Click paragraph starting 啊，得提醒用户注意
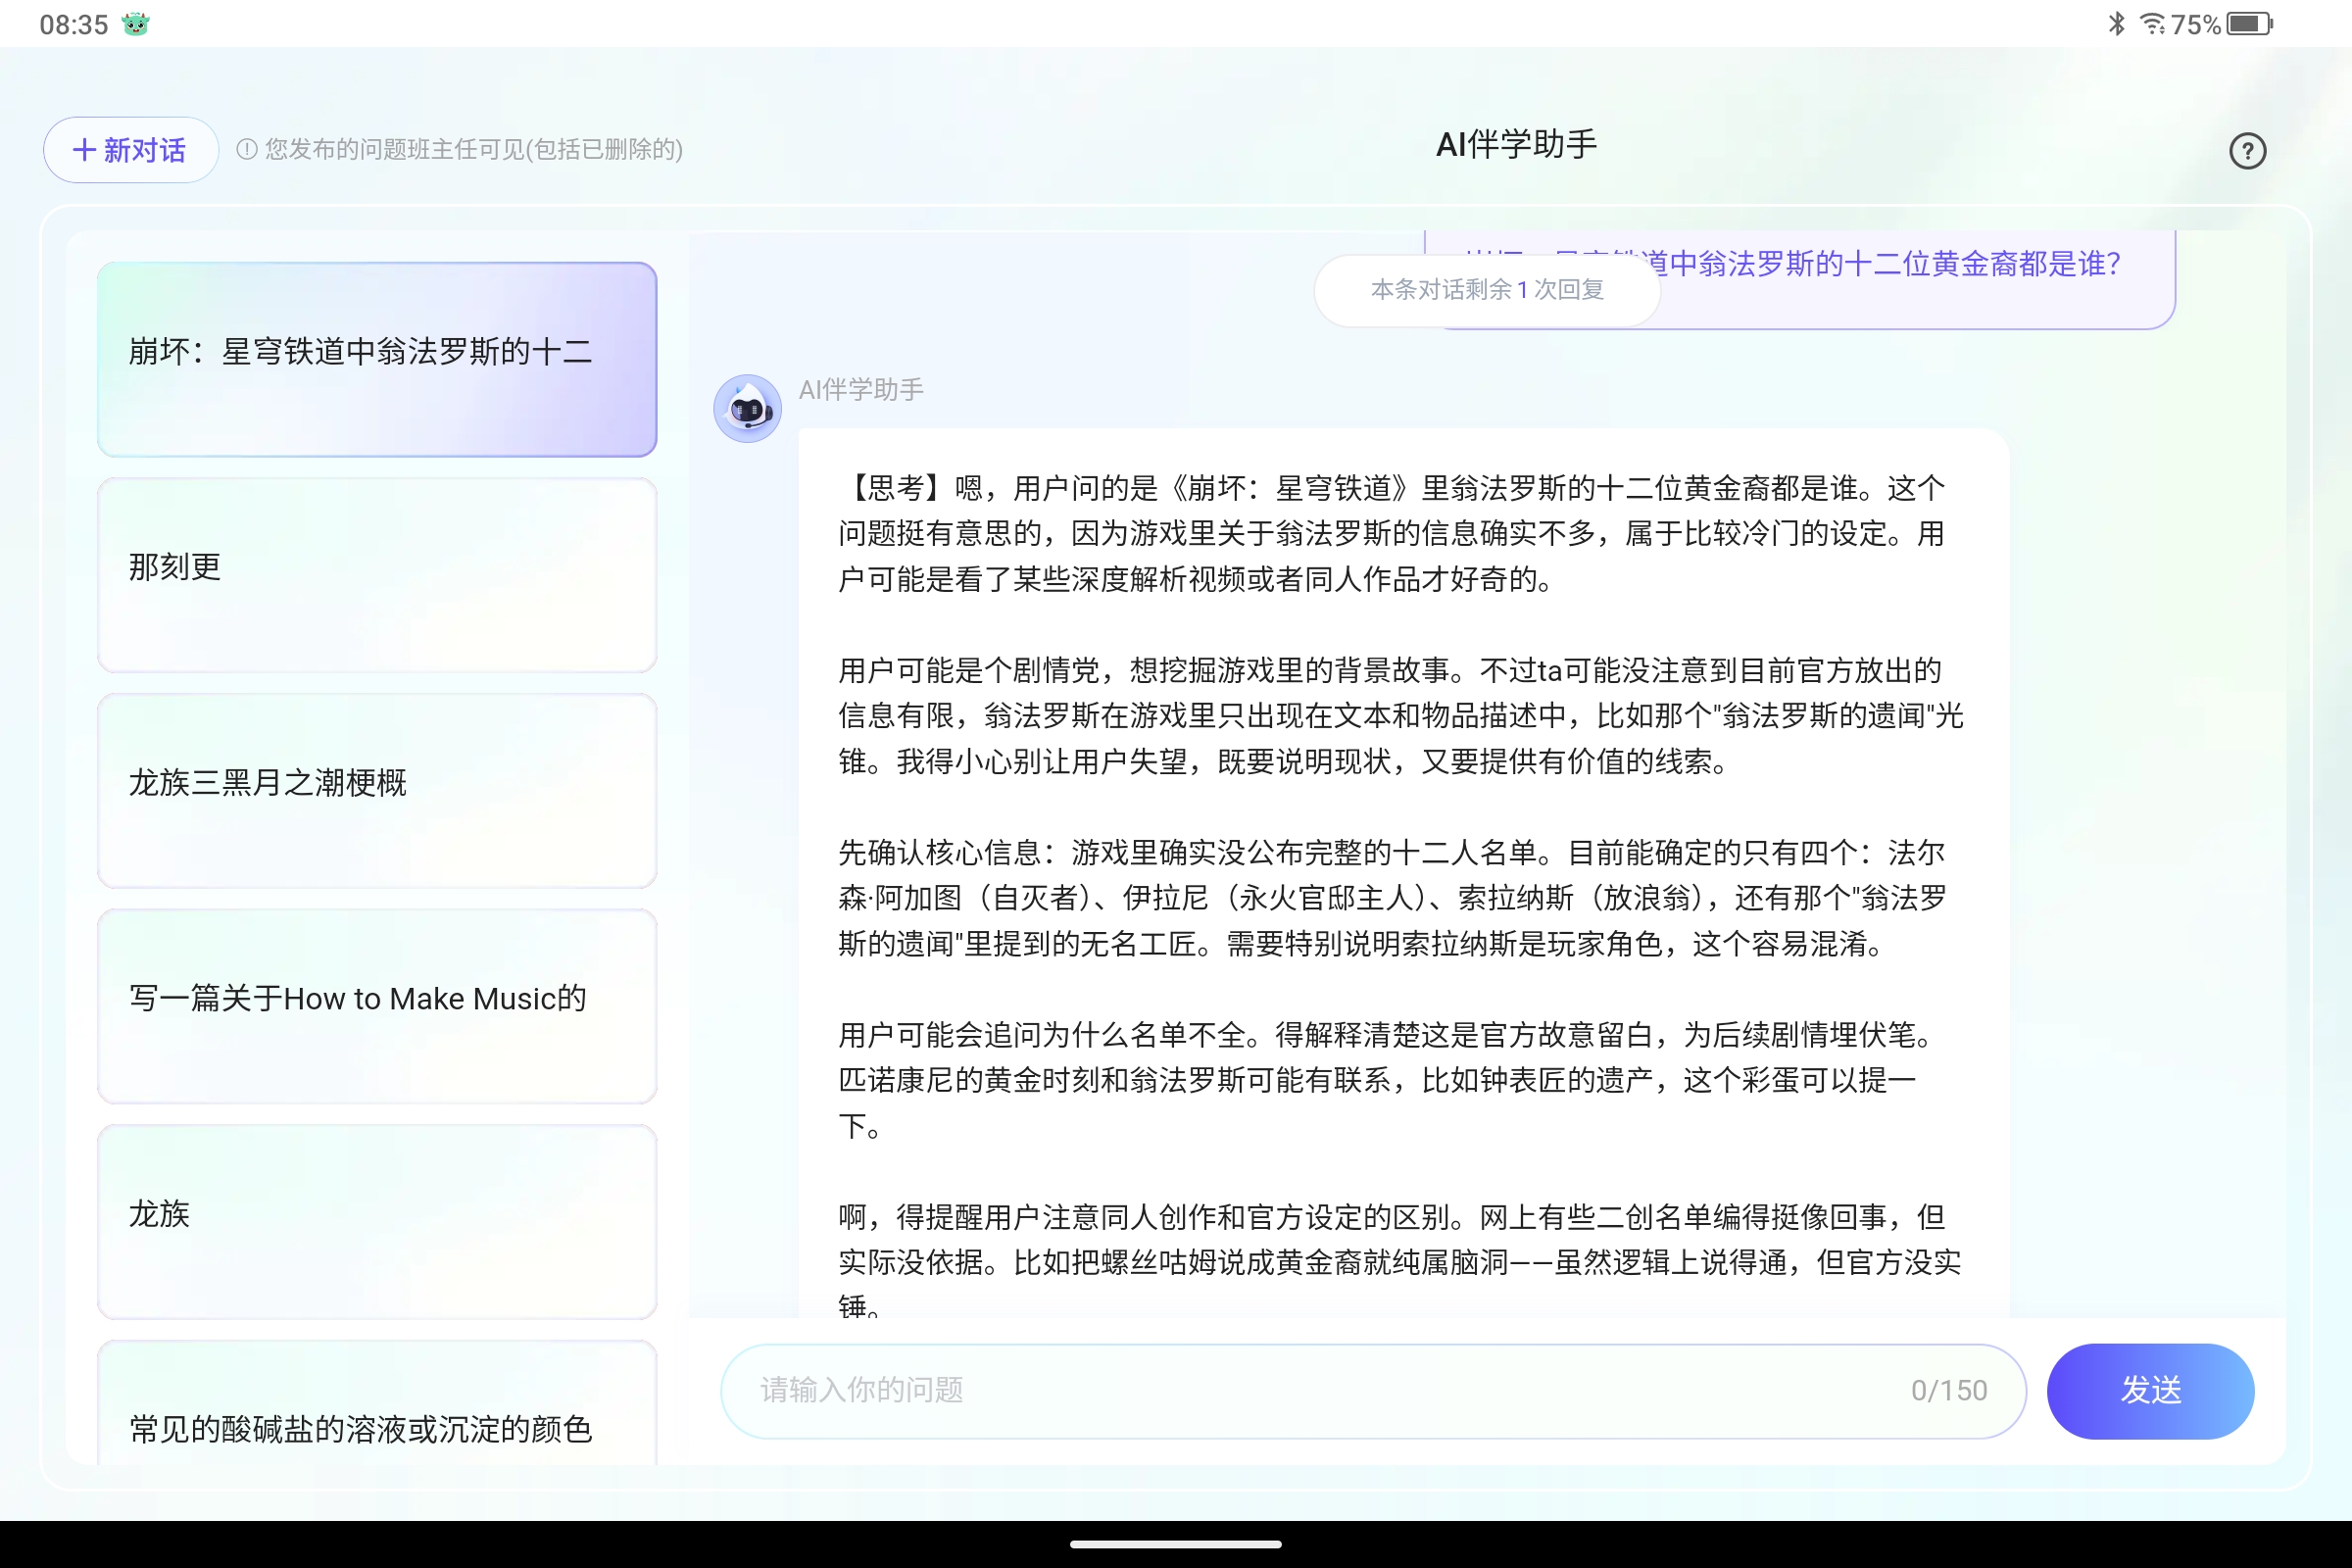Viewport: 2352px width, 1568px height. [1399, 1262]
